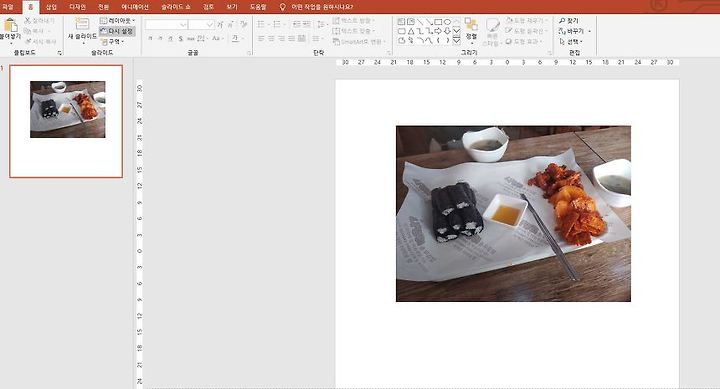Expand the shapes gallery more arrow
Viewport: 720px width, 389px height.
pyautogui.click(x=456, y=41)
